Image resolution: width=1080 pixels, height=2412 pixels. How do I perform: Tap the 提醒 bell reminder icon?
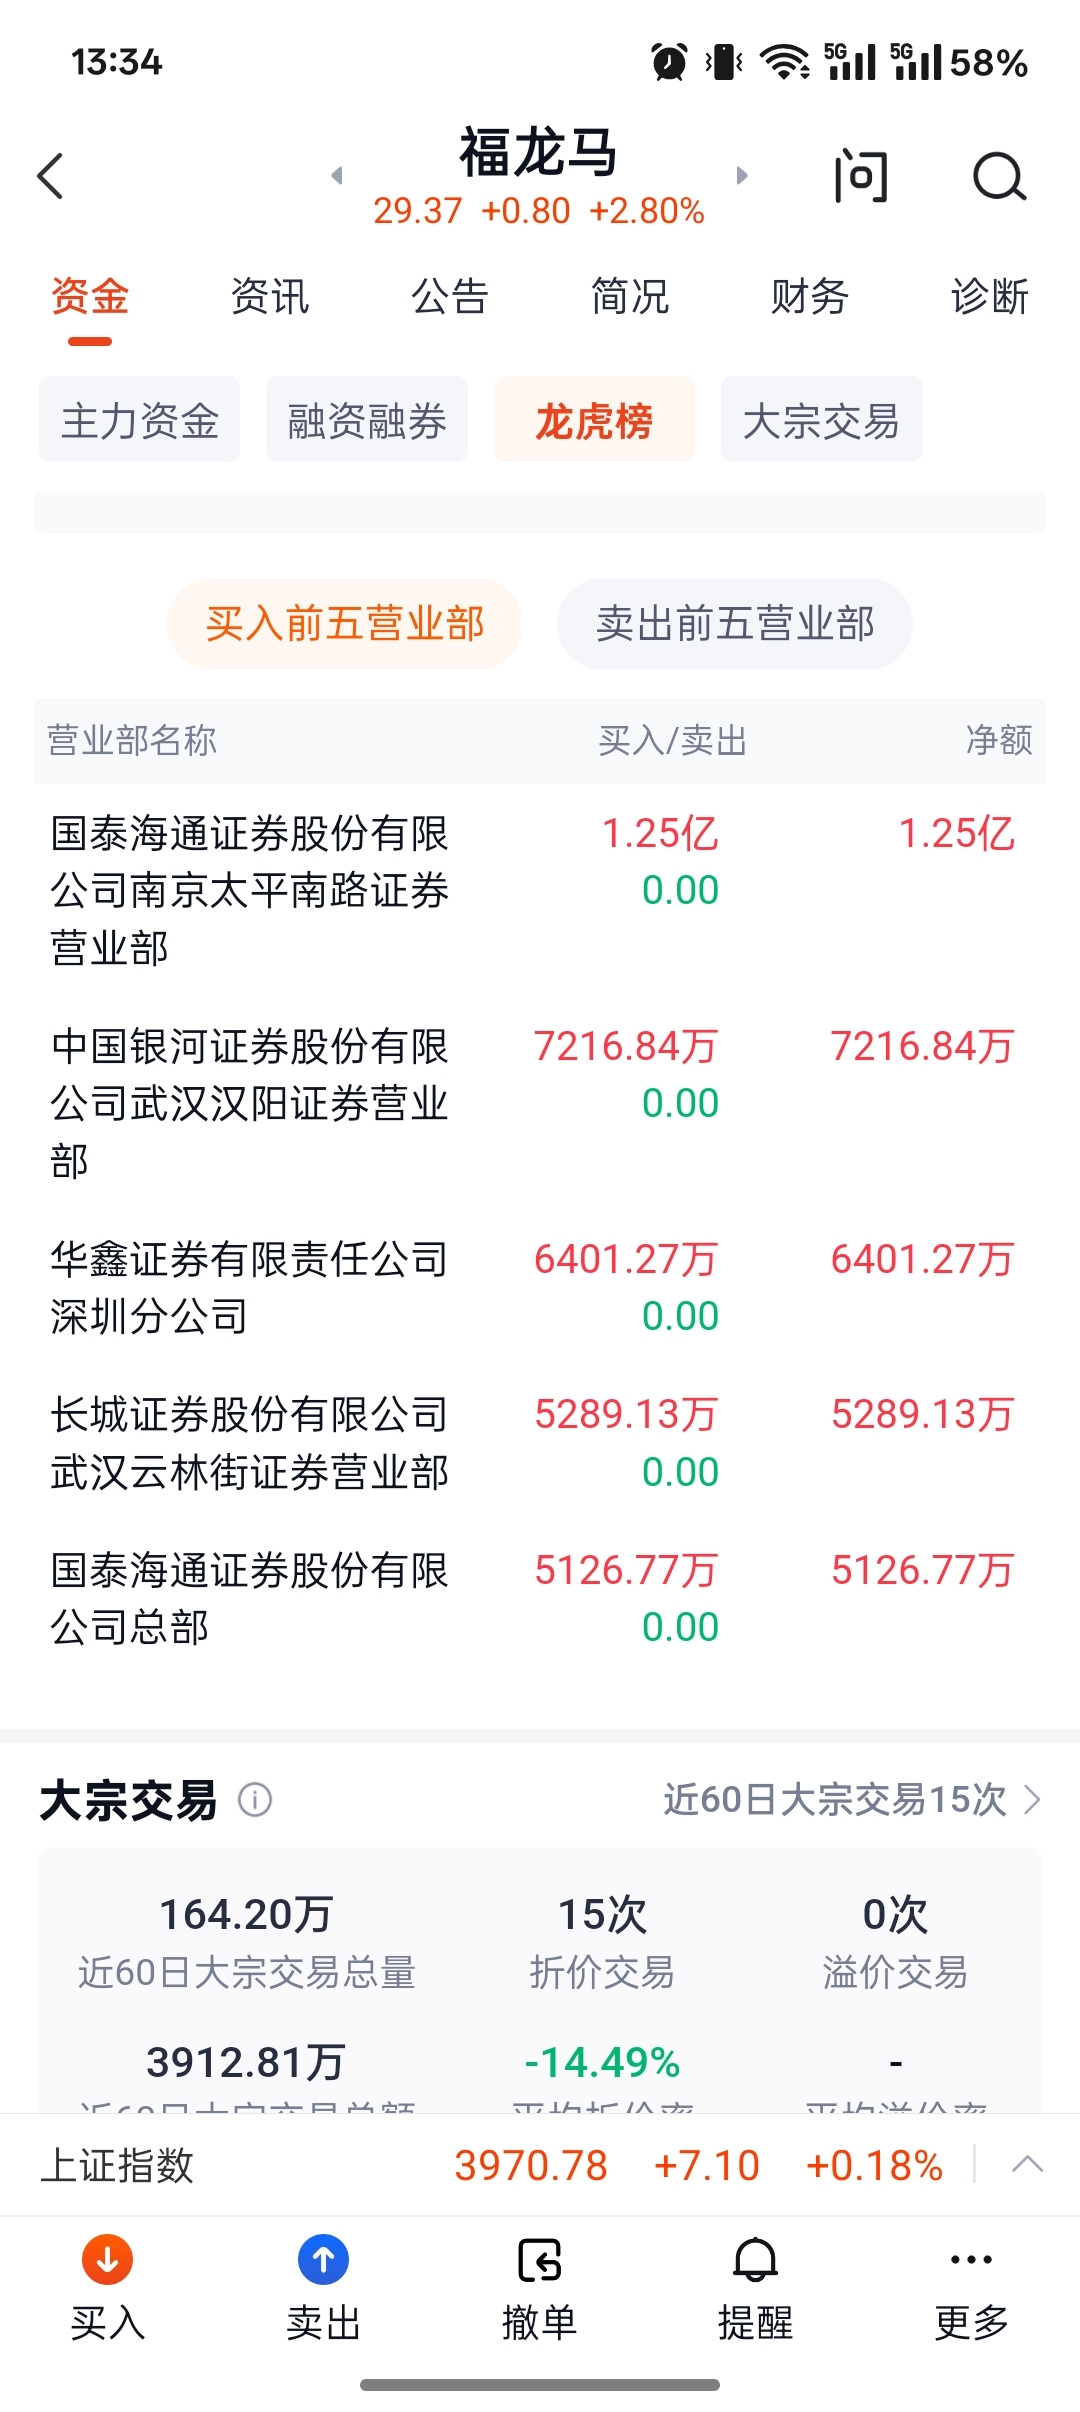(756, 2260)
